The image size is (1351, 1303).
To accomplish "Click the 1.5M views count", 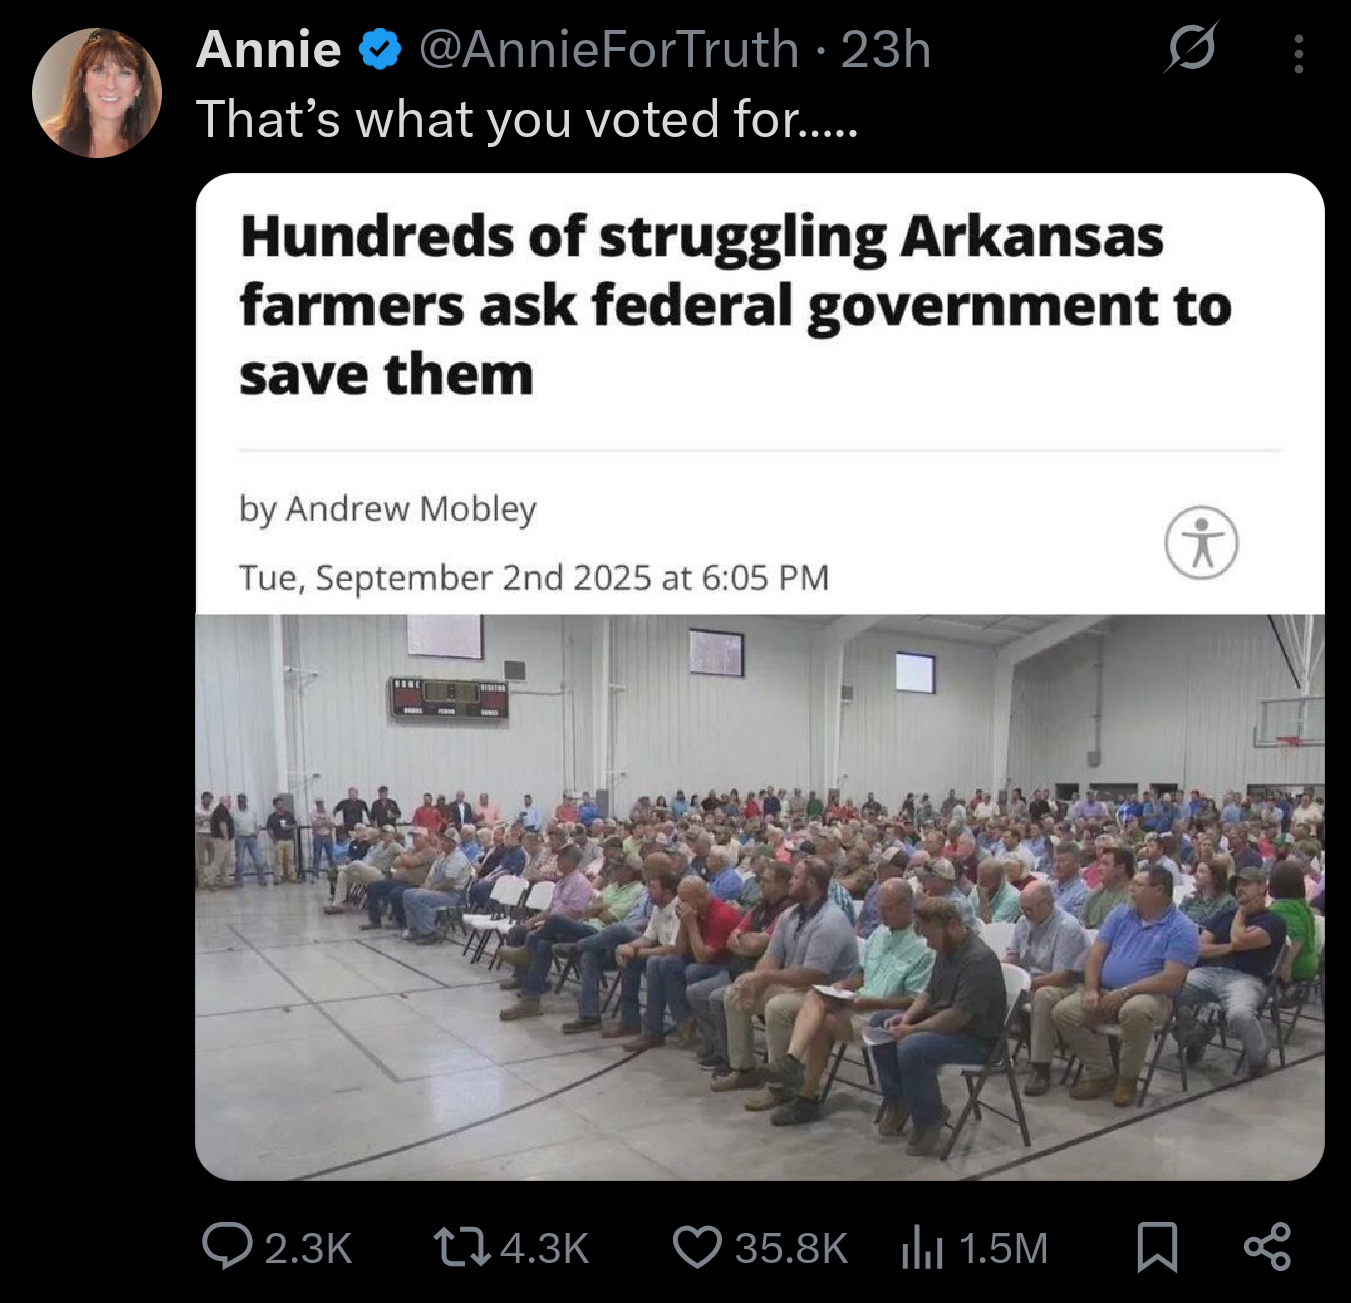I will (x=1003, y=1249).
